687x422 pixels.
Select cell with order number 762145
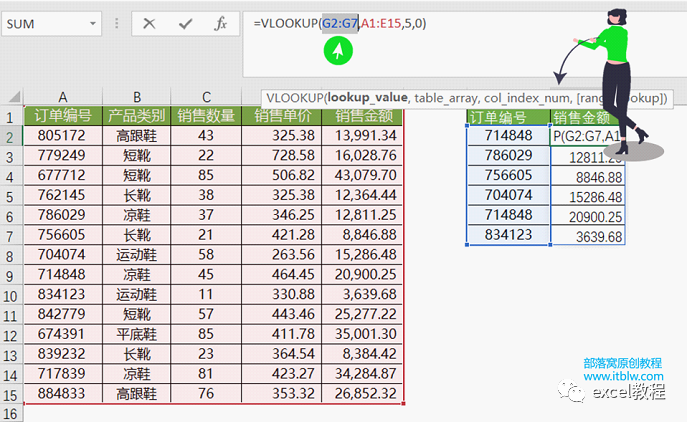[x=63, y=195]
